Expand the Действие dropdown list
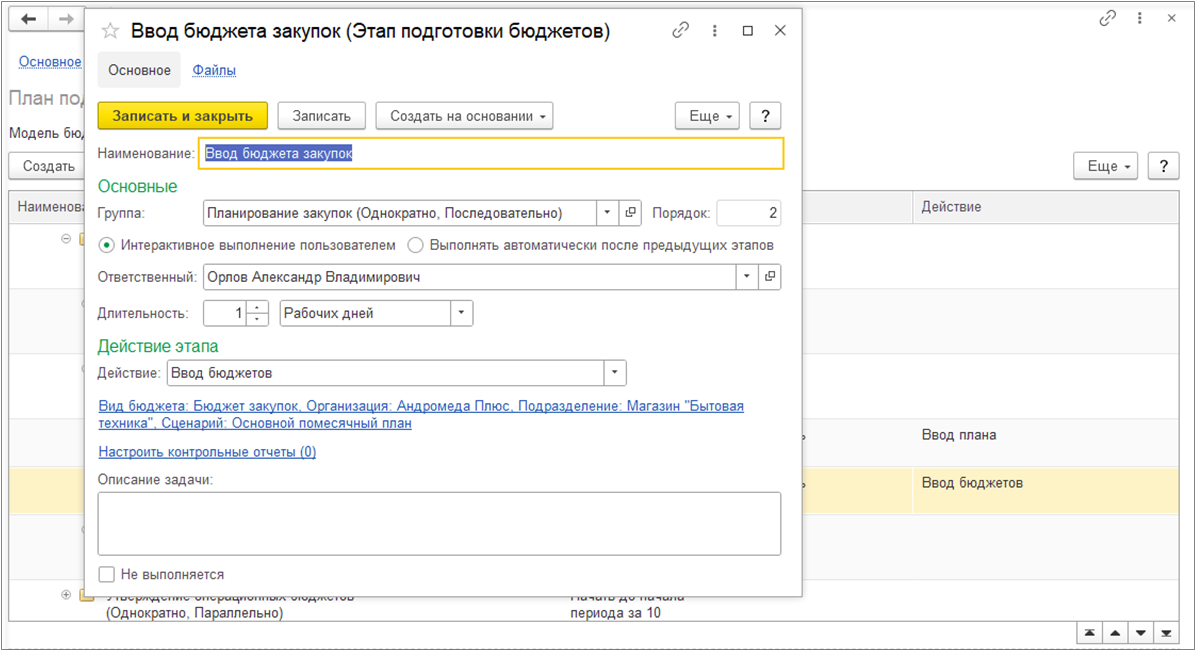Screen dimensions: 1195x650 point(615,373)
